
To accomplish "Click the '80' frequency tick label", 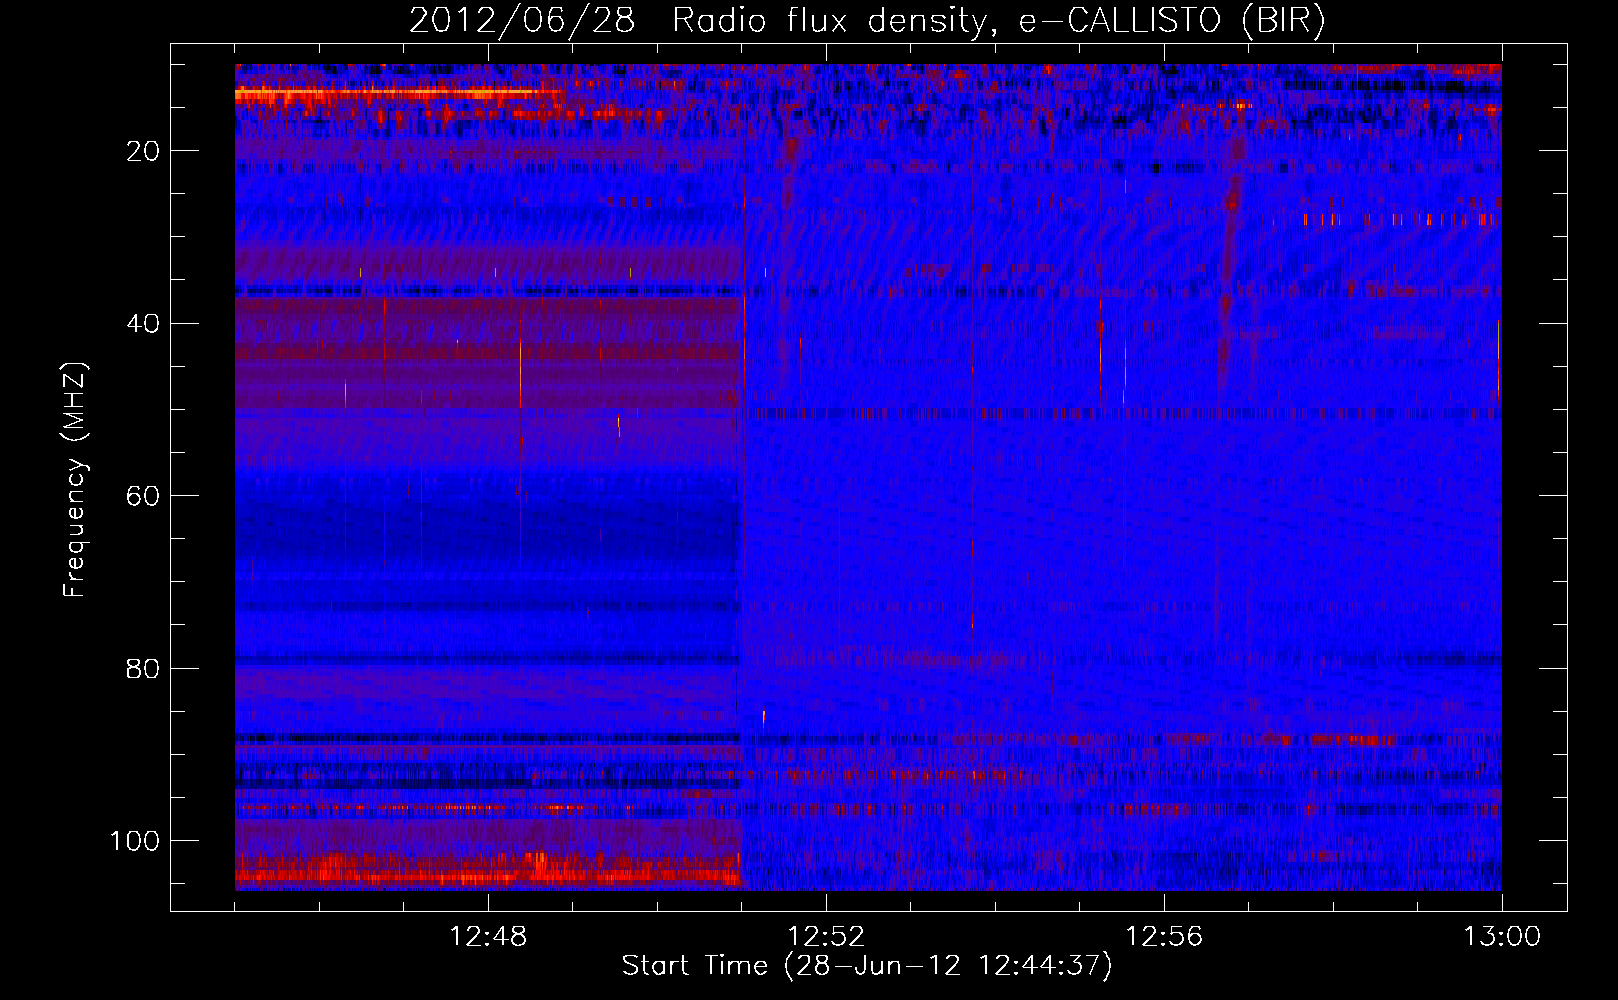I will point(144,669).
